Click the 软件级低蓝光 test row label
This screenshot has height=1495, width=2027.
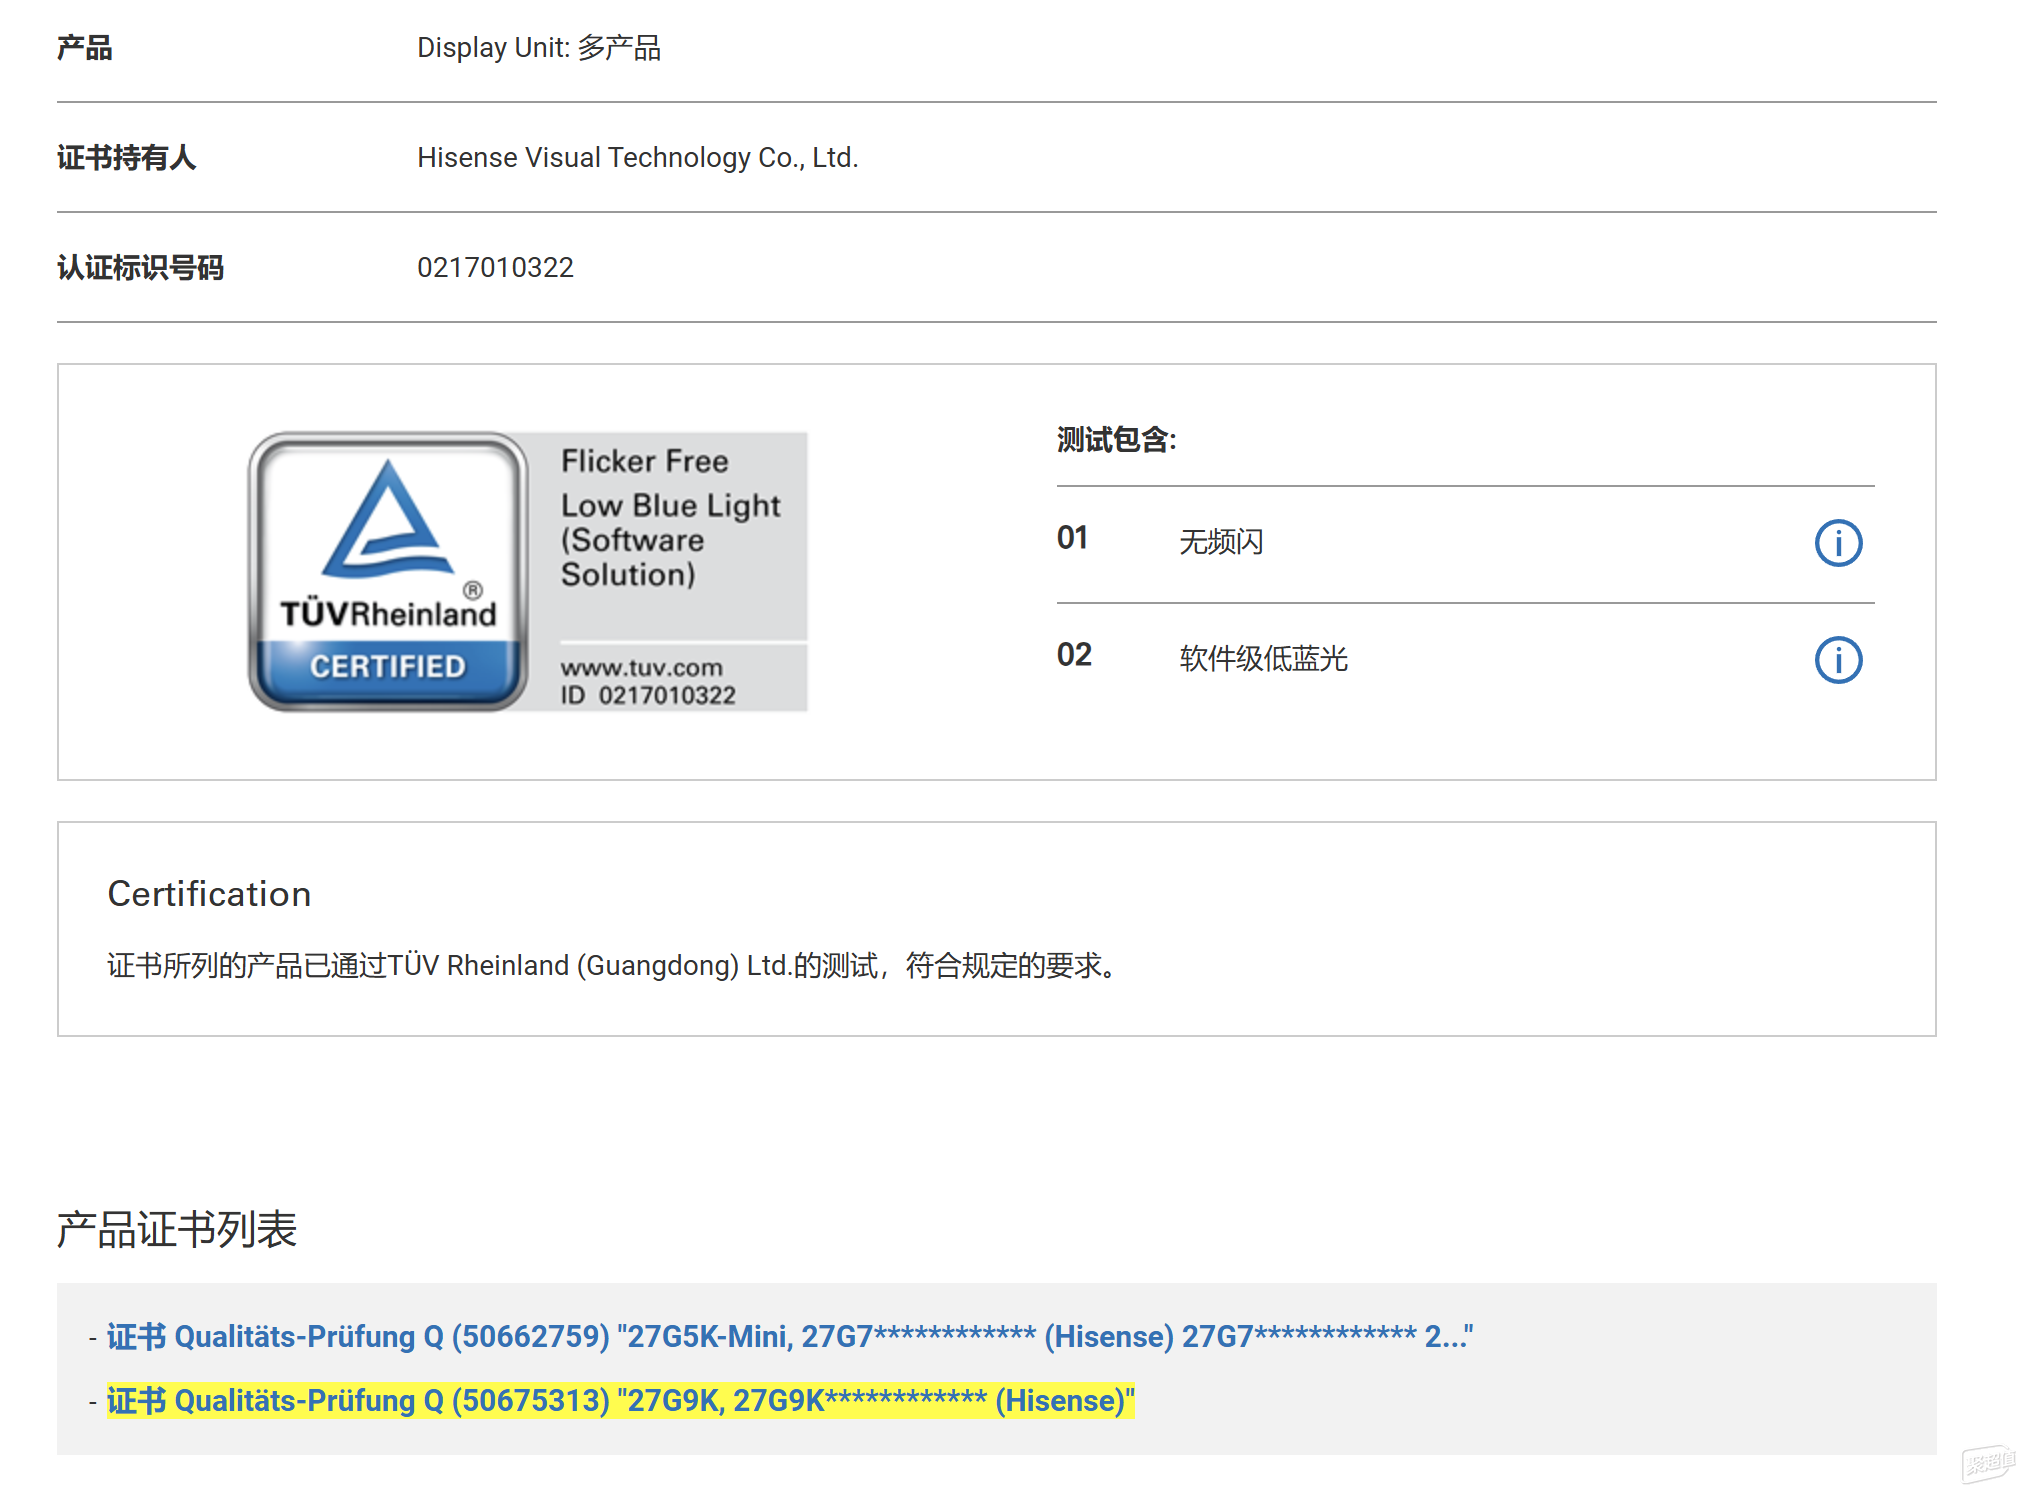(1263, 659)
